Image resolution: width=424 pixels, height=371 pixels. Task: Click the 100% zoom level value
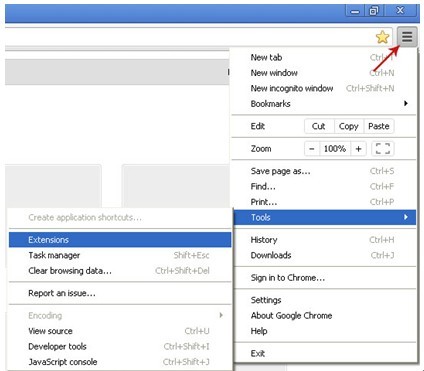click(x=335, y=149)
